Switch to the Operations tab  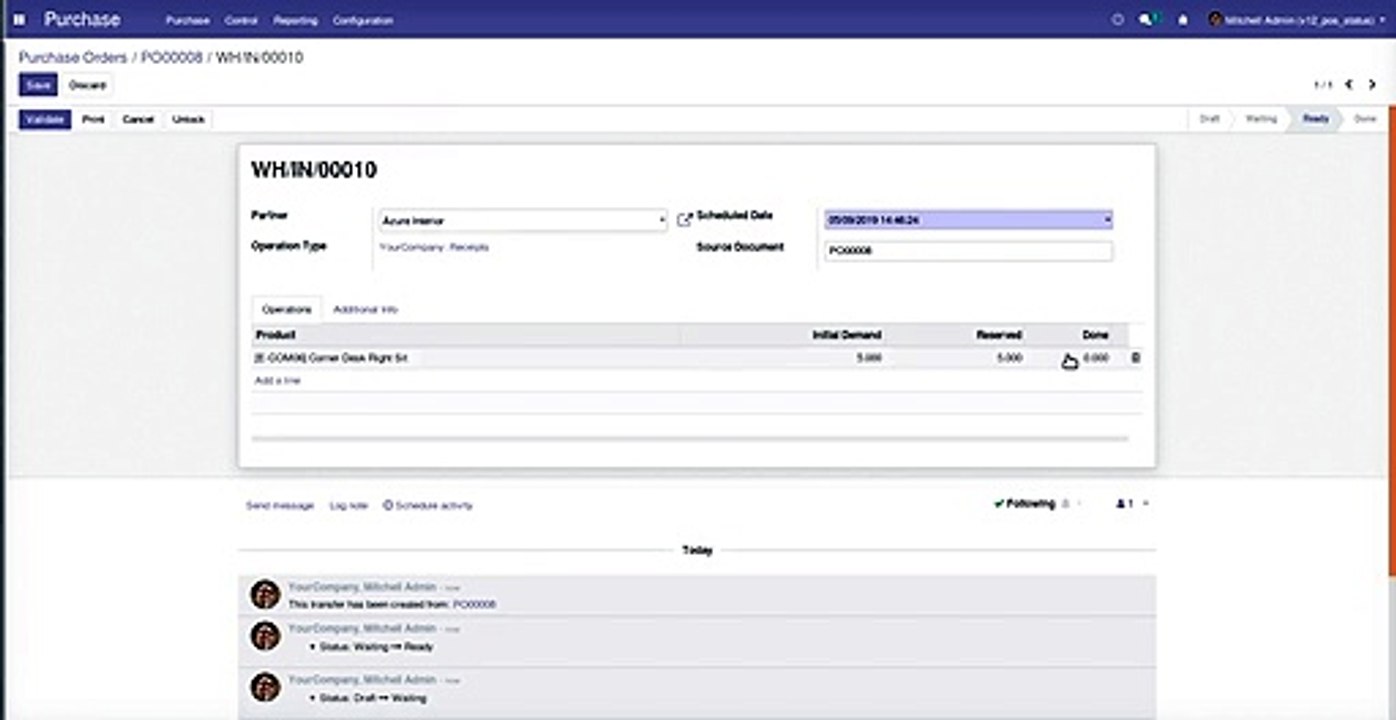click(286, 310)
